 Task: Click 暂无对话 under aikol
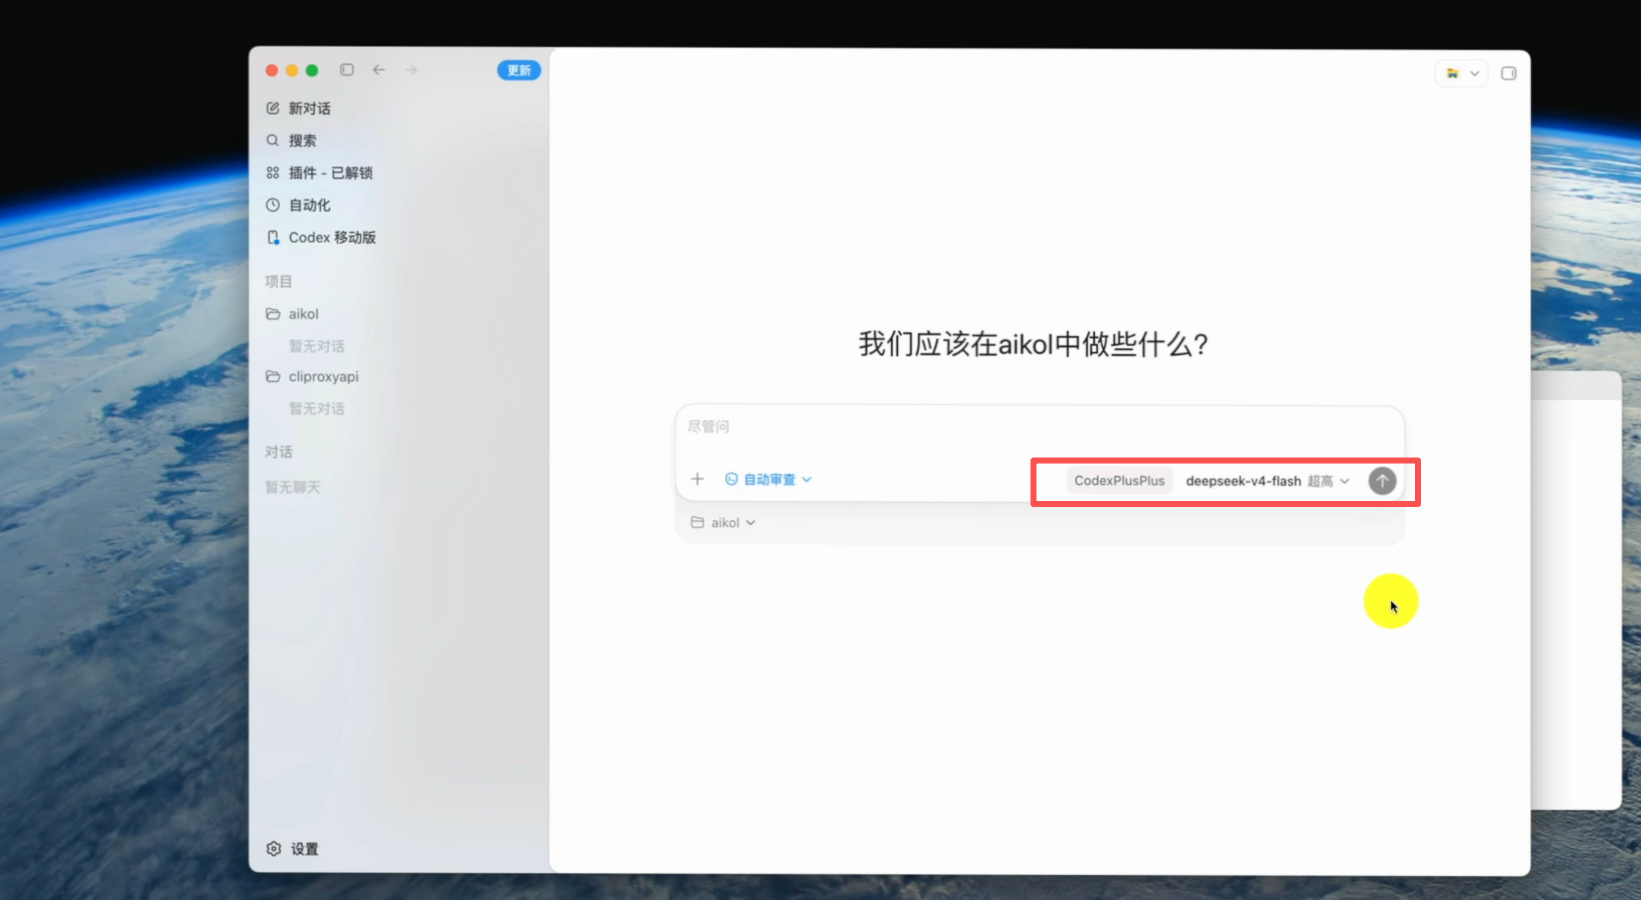(317, 346)
